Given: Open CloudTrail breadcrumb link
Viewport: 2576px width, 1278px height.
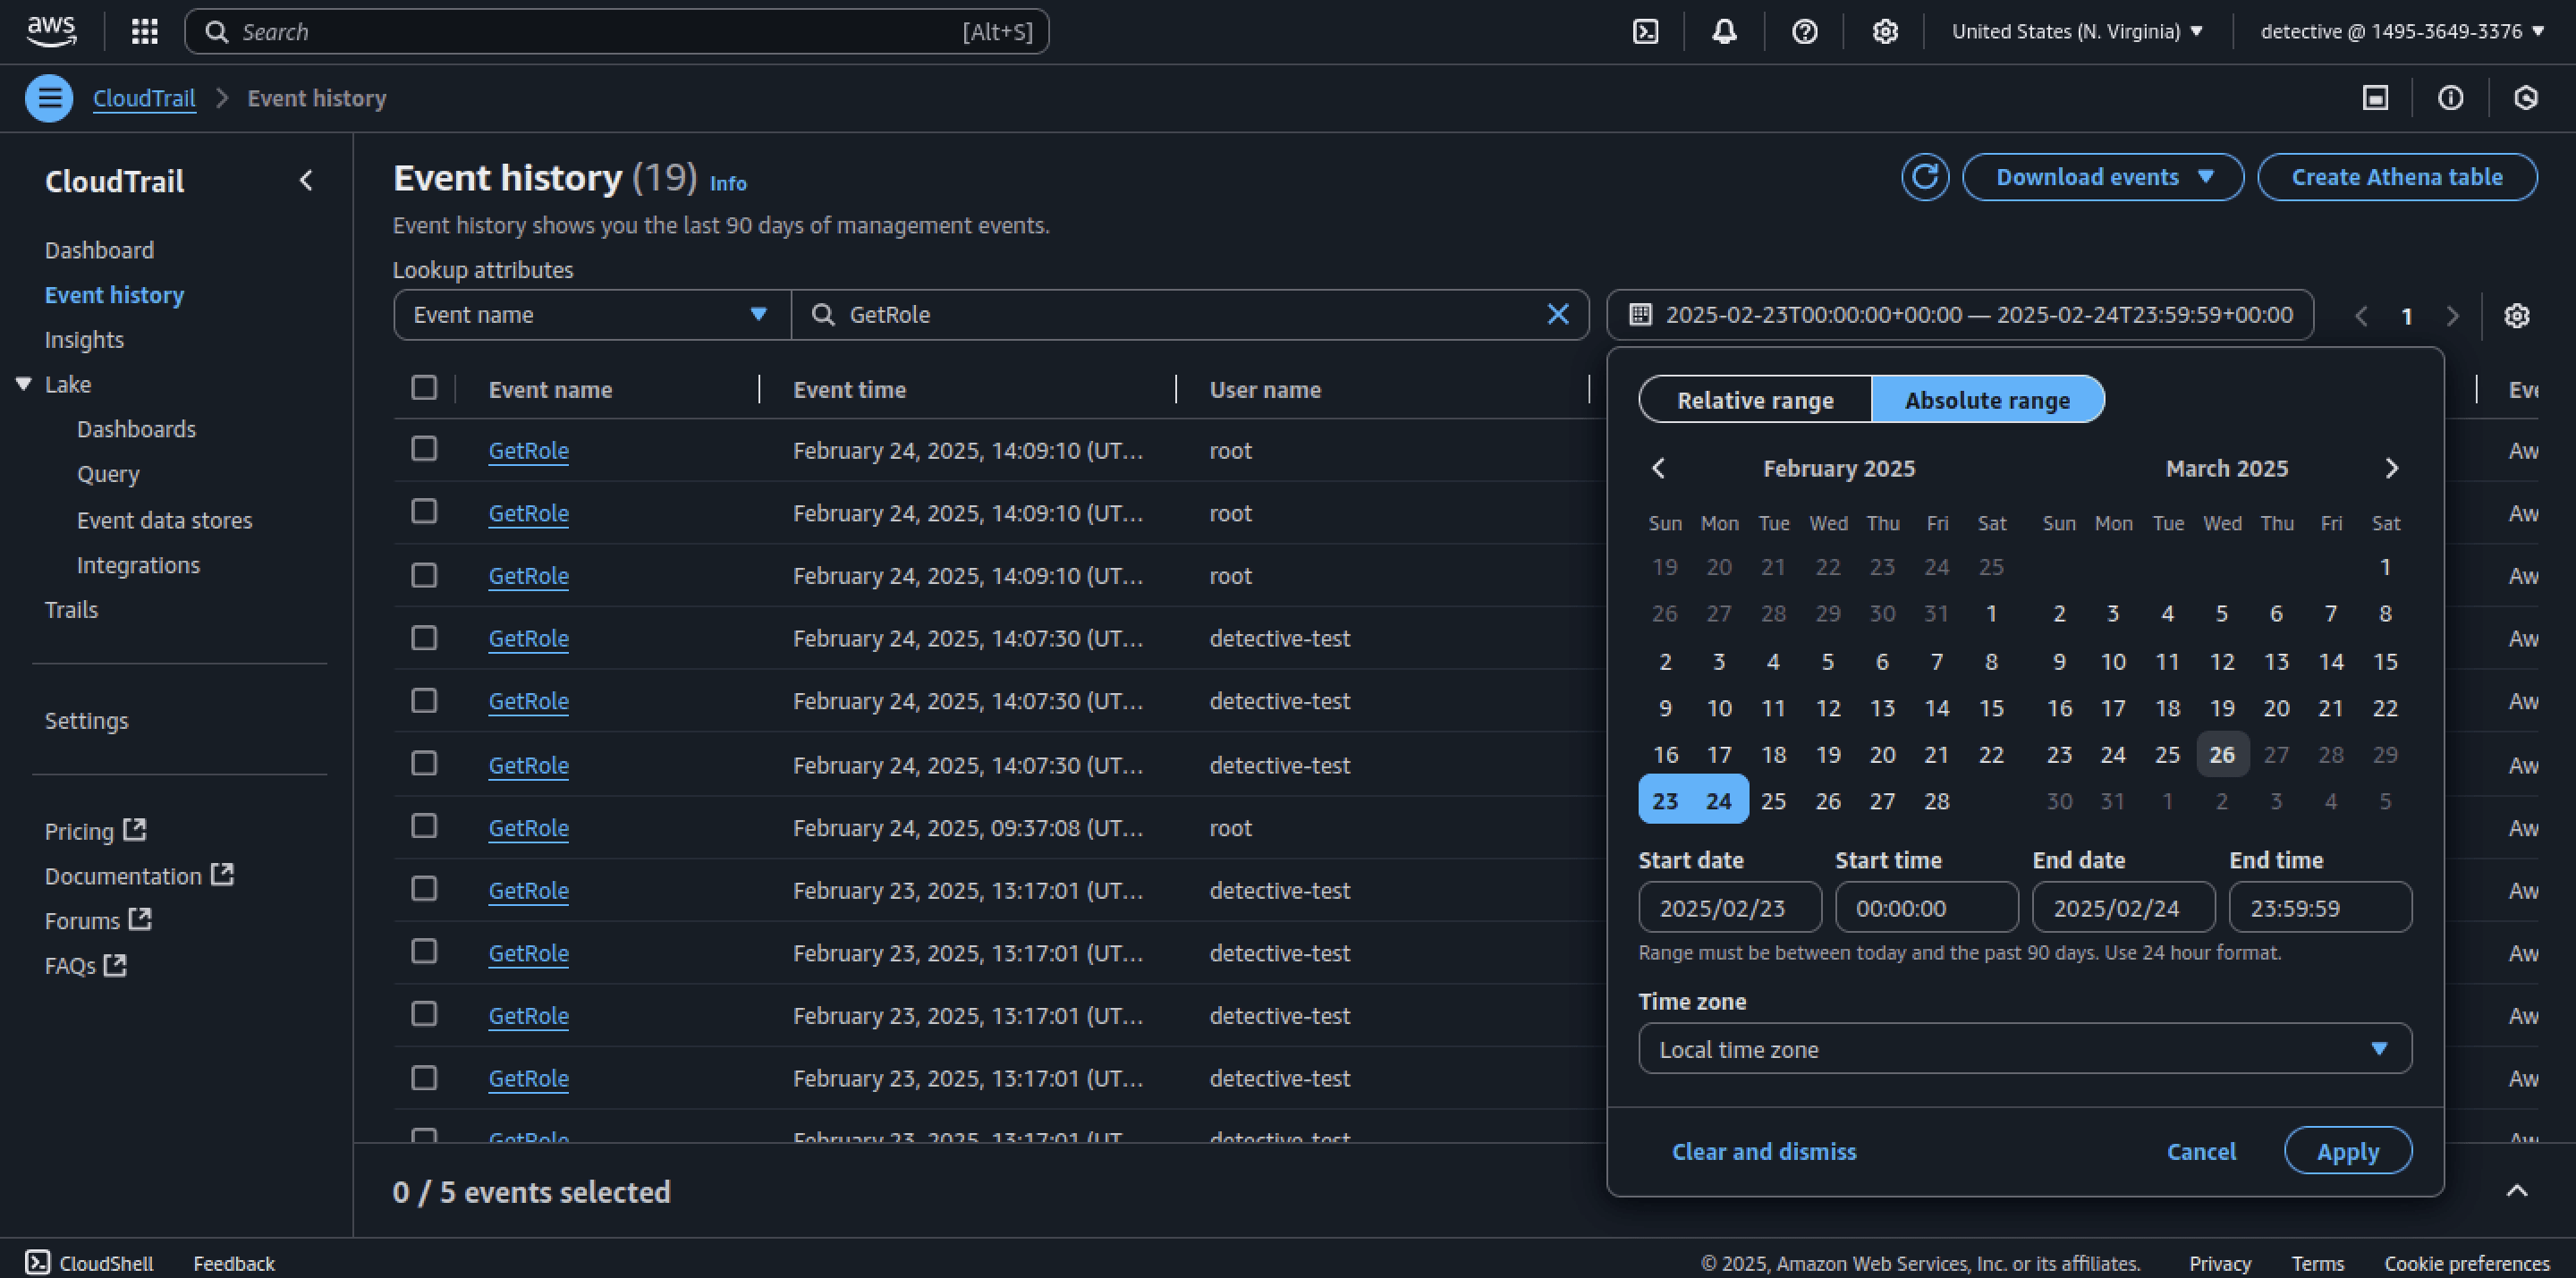Looking at the screenshot, I should coord(144,98).
